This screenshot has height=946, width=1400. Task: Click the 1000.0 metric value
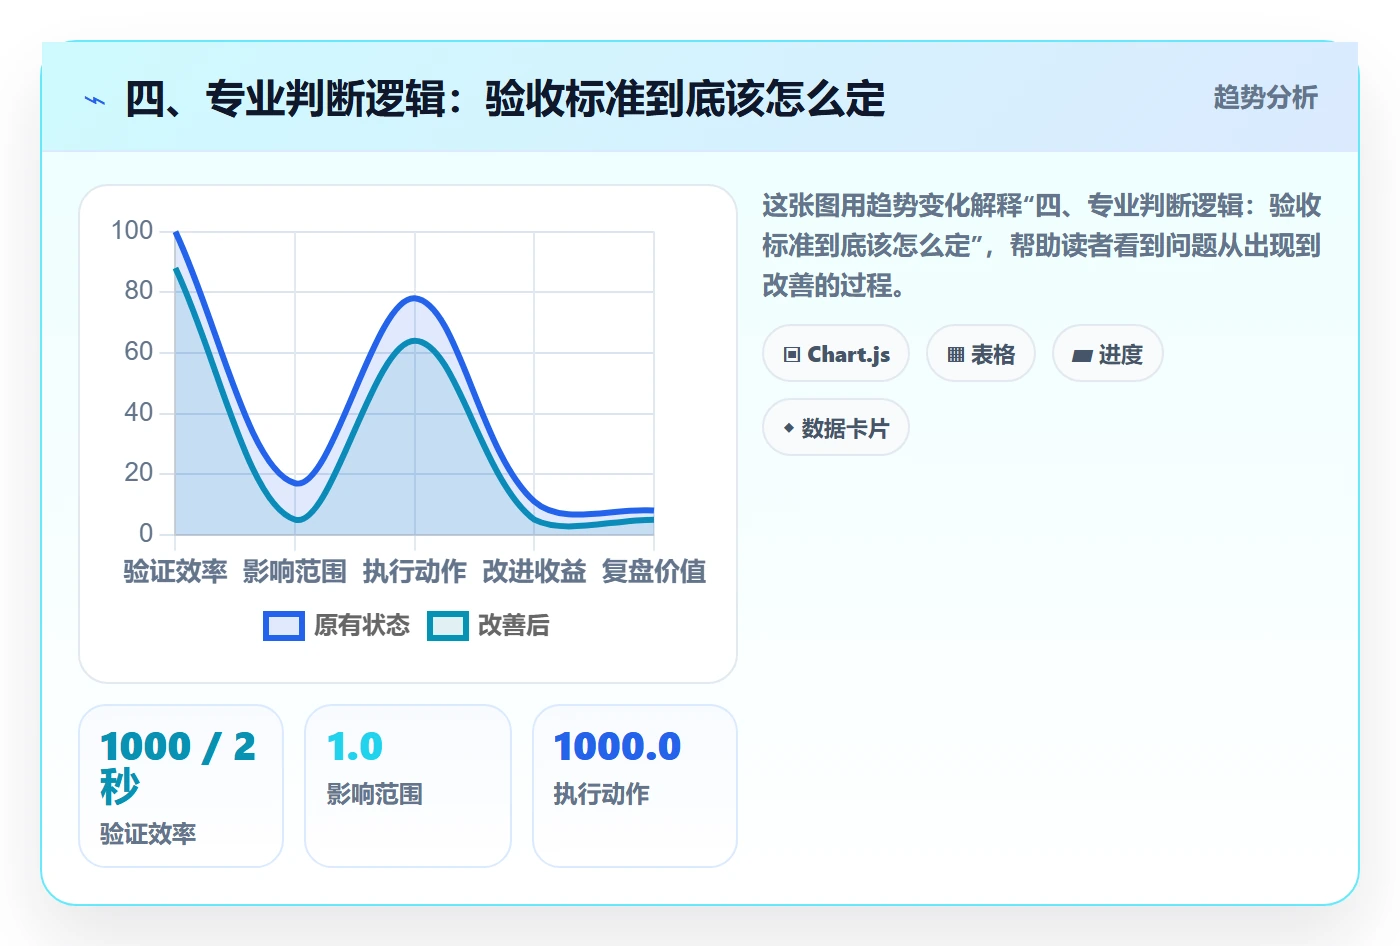tap(617, 747)
